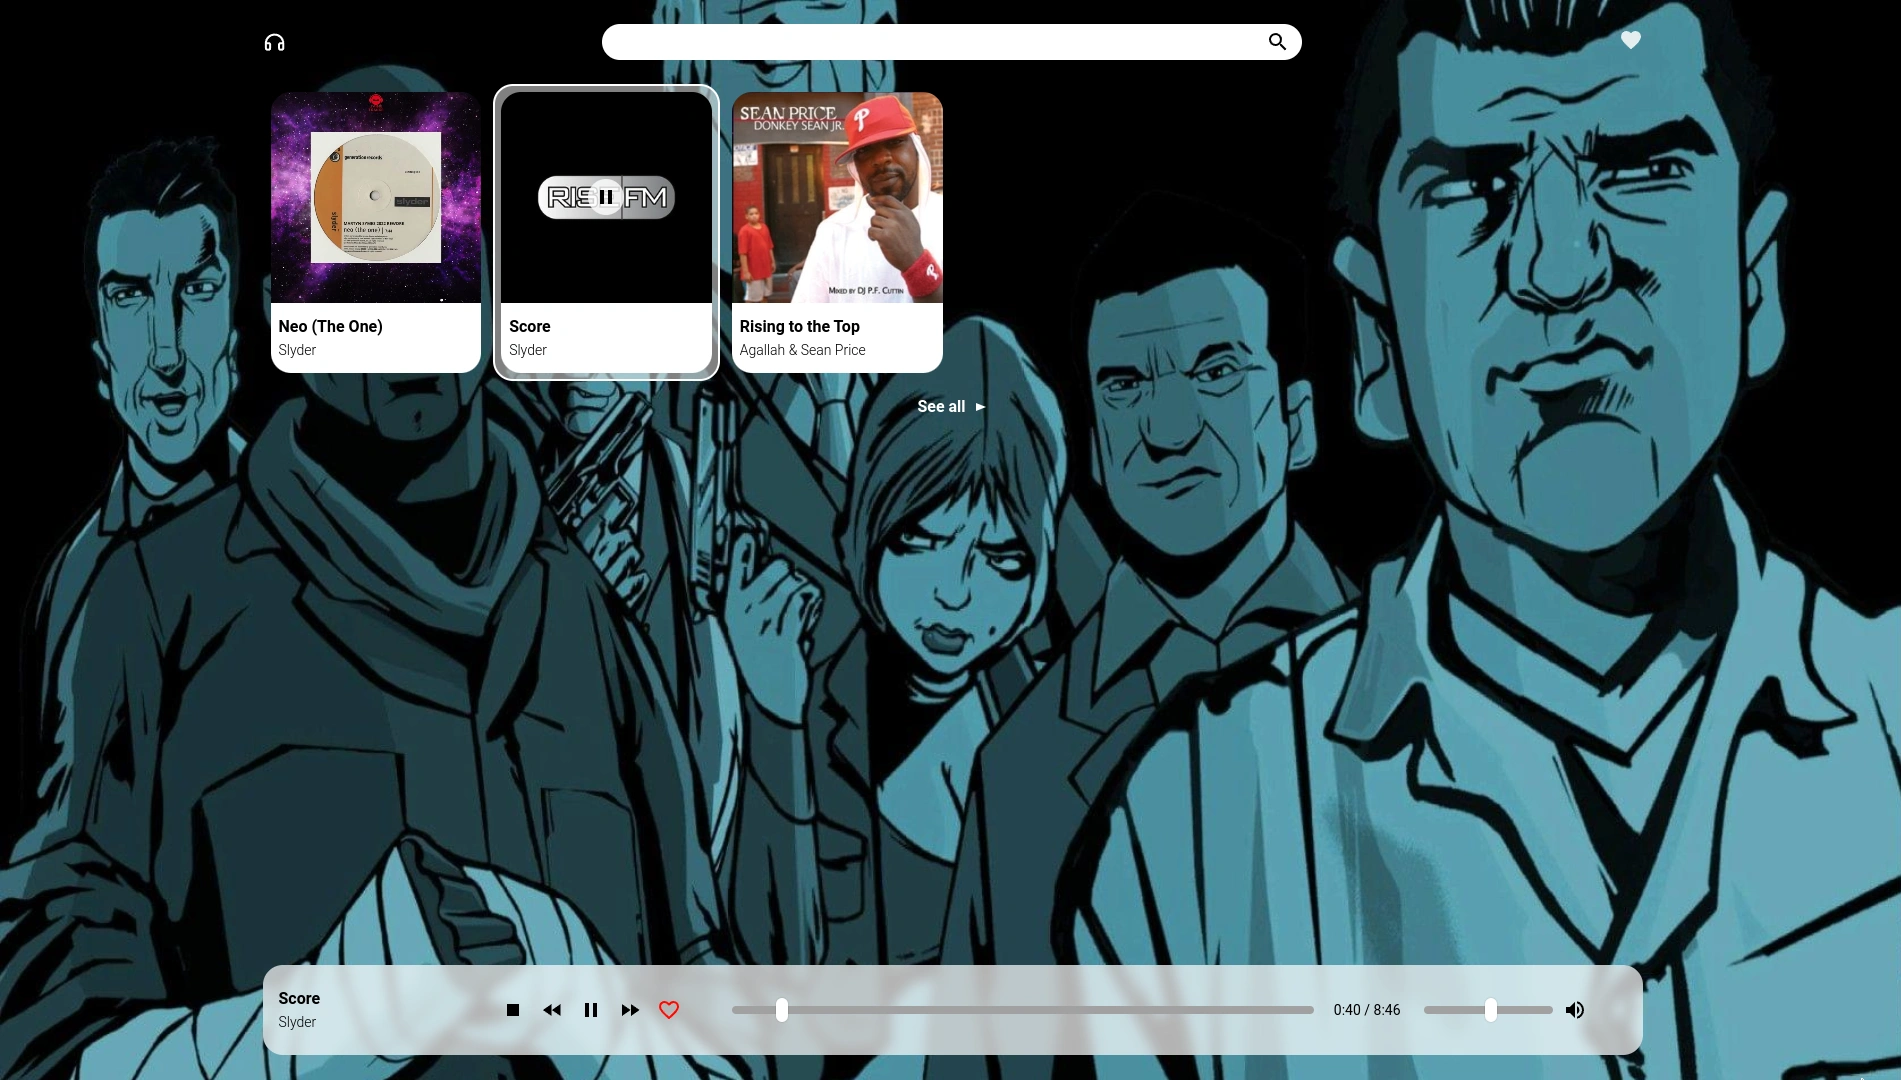This screenshot has width=1901, height=1080.
Task: Click the search magnifier icon
Action: (1277, 42)
